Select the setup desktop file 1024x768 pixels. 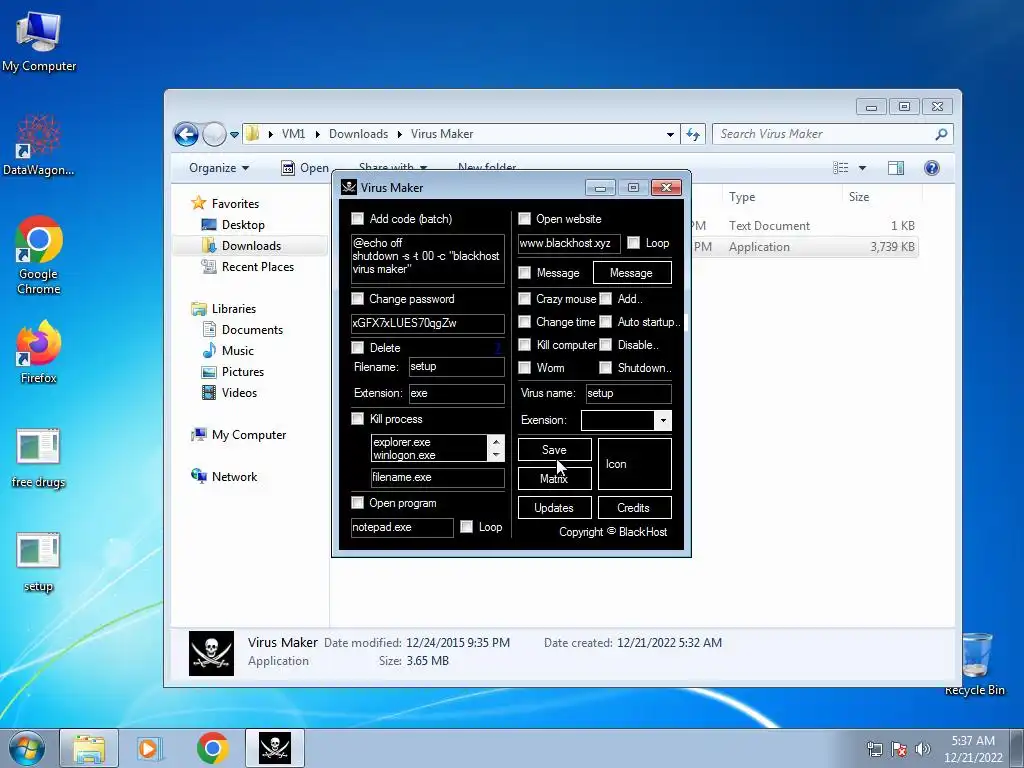click(x=39, y=562)
